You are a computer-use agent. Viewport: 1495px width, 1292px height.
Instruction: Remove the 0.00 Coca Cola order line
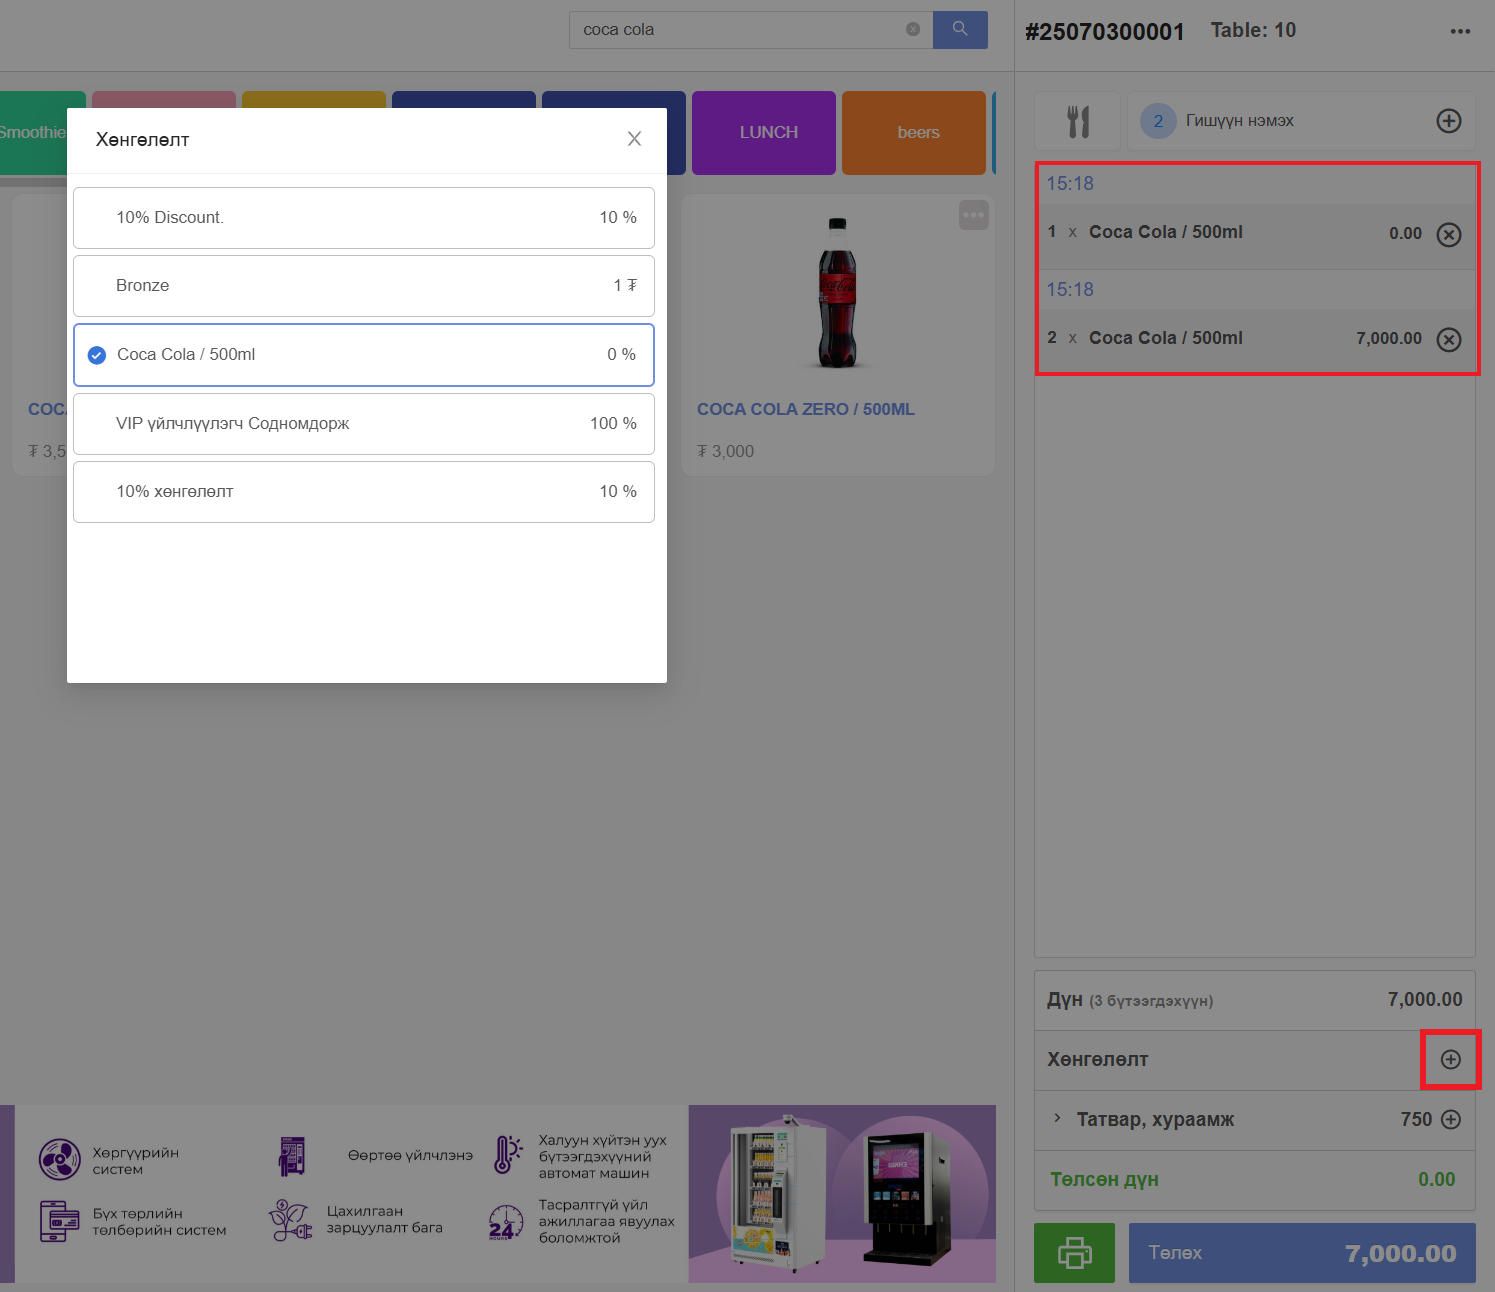click(1448, 234)
